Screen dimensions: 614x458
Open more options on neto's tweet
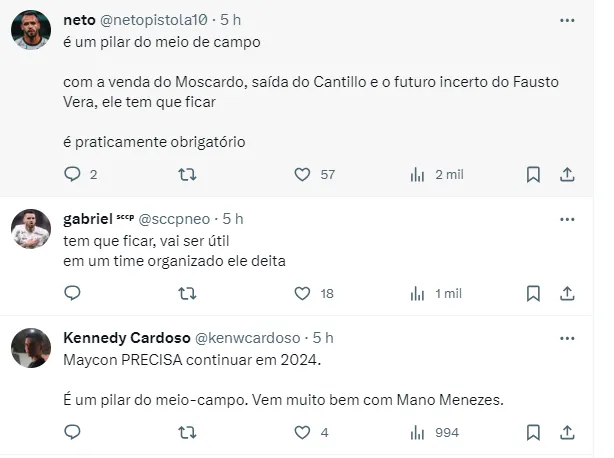click(567, 19)
